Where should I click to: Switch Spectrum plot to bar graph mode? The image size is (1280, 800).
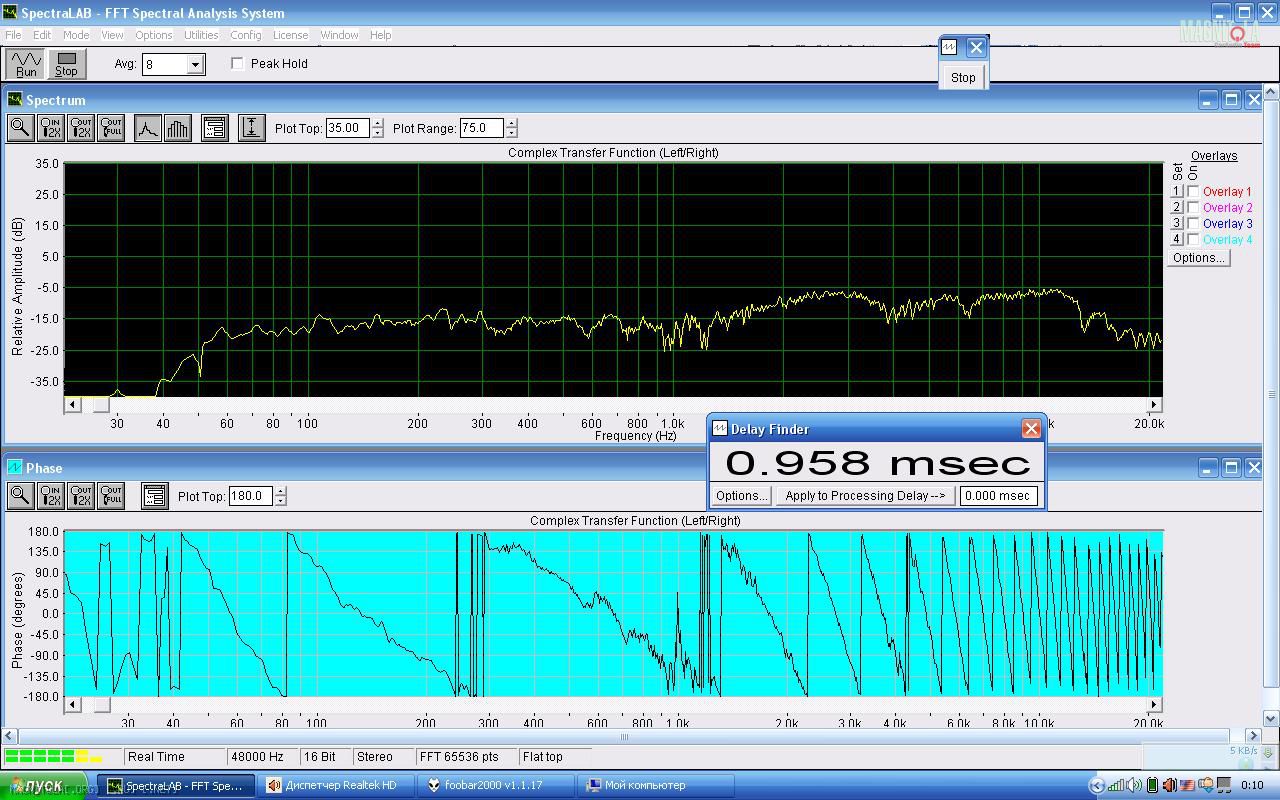tap(177, 128)
